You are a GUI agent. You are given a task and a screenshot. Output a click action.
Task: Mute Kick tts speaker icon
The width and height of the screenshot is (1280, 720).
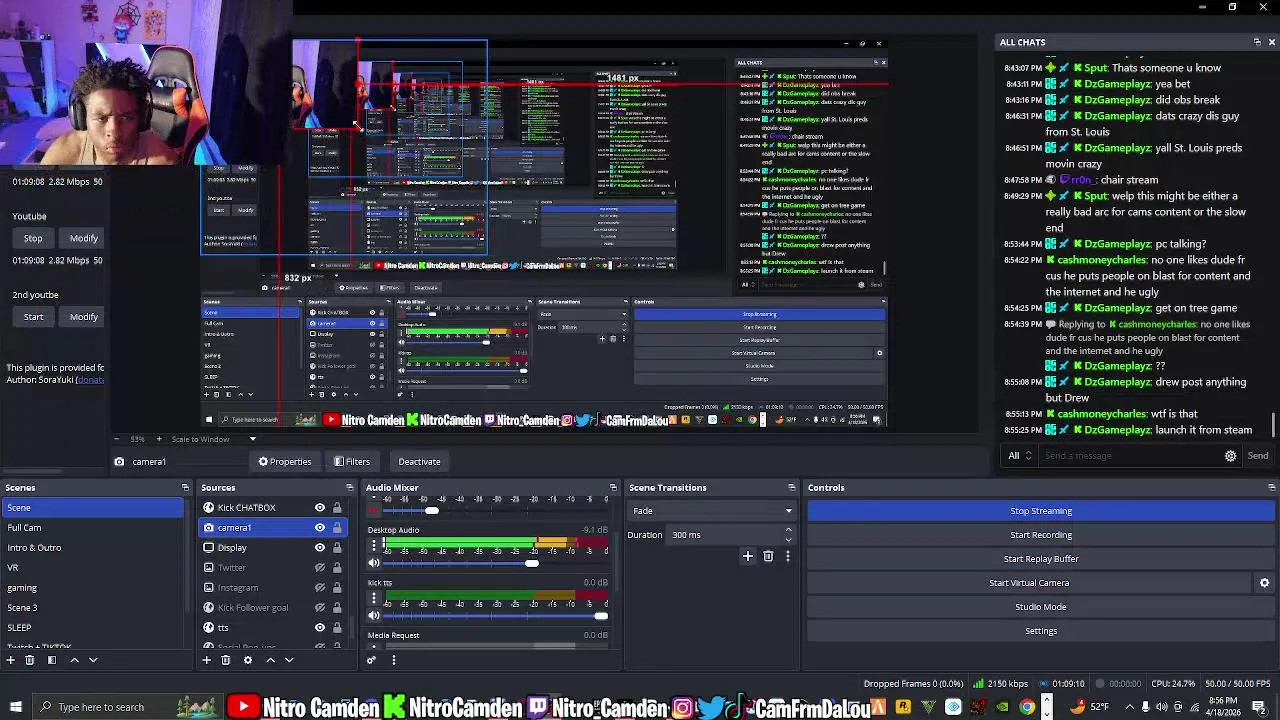point(374,616)
